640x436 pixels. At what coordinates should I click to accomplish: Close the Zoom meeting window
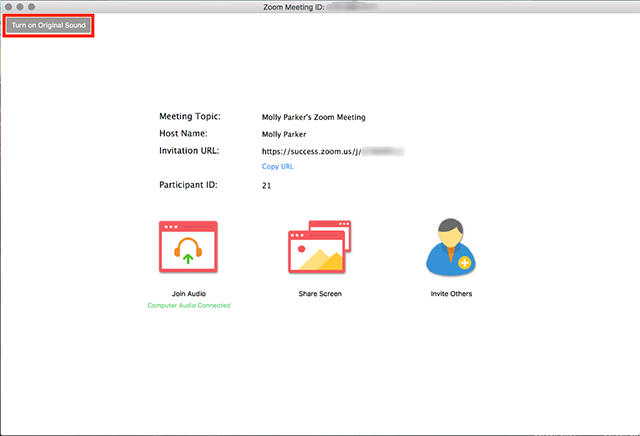(x=8, y=7)
